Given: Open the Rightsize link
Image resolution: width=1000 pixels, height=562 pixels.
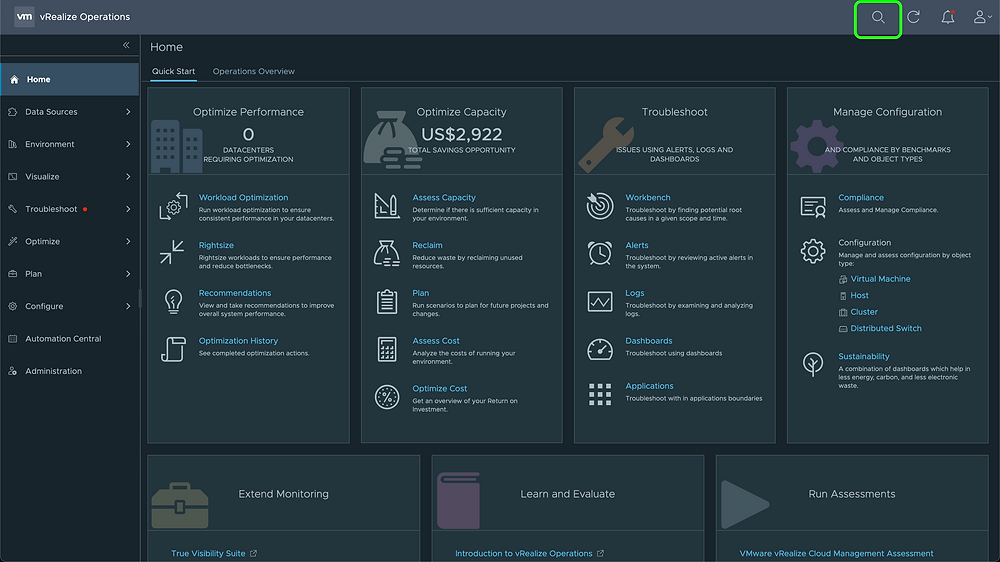Looking at the screenshot, I should (216, 246).
